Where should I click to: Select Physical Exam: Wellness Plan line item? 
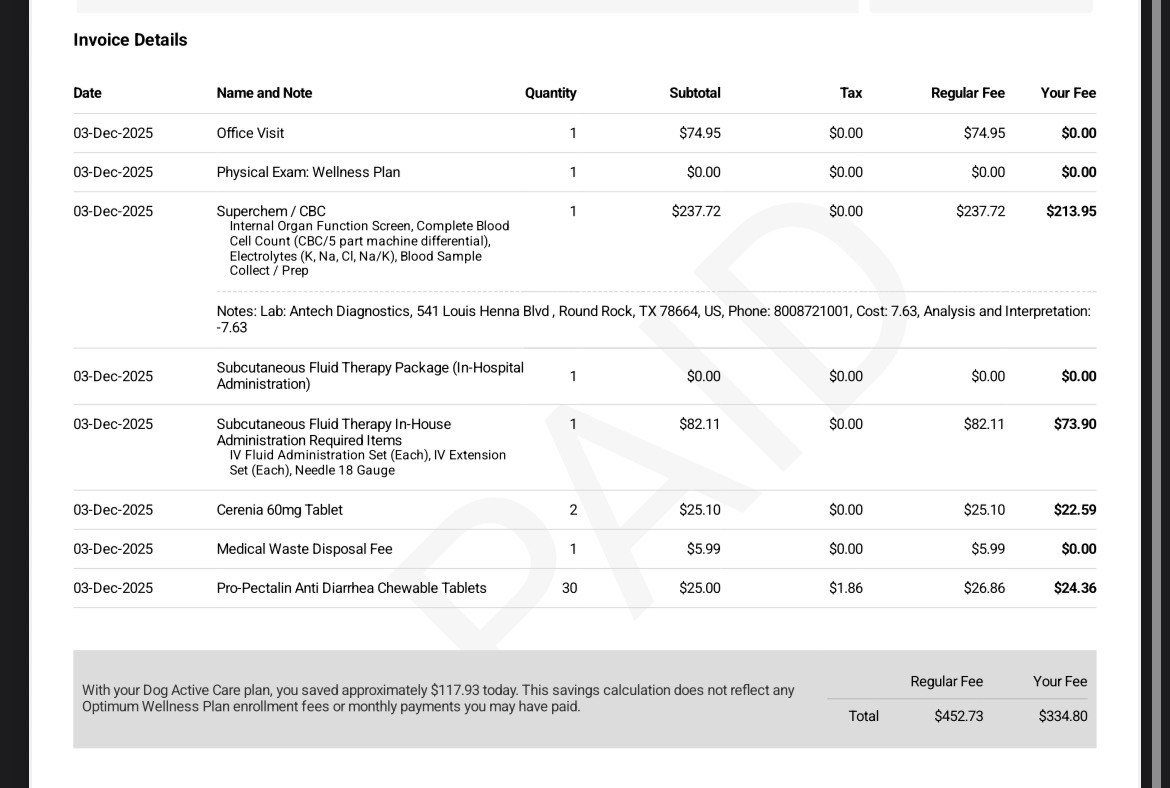(x=308, y=172)
